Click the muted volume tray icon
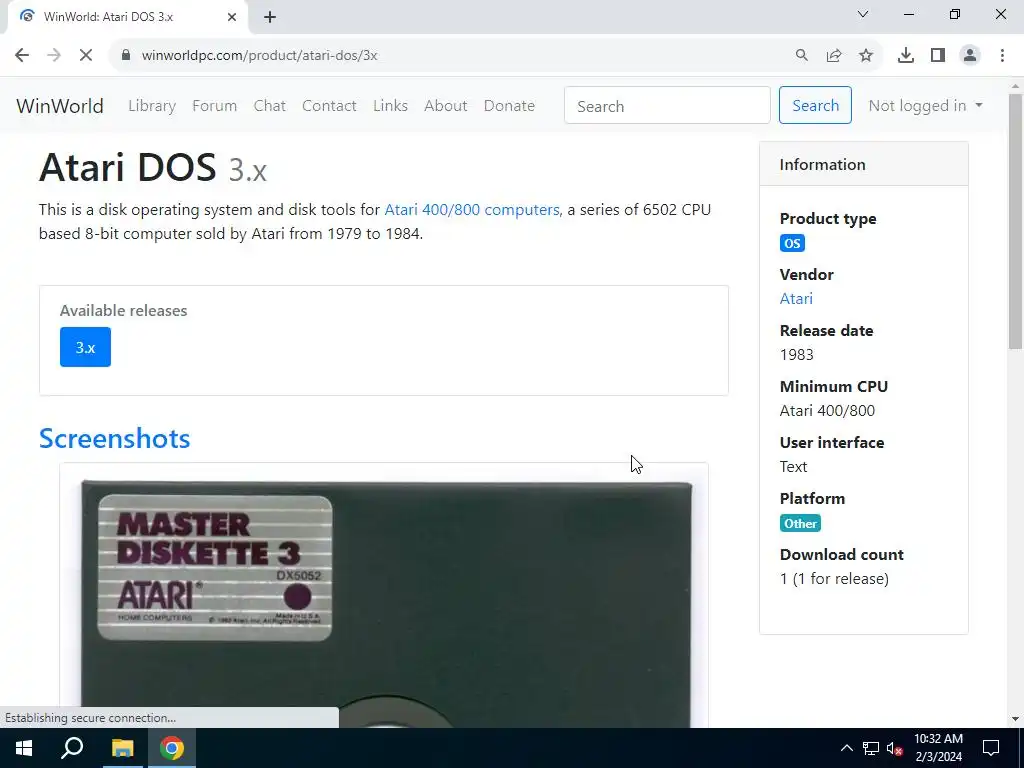Screen dimensions: 1024x768 click(x=895, y=748)
